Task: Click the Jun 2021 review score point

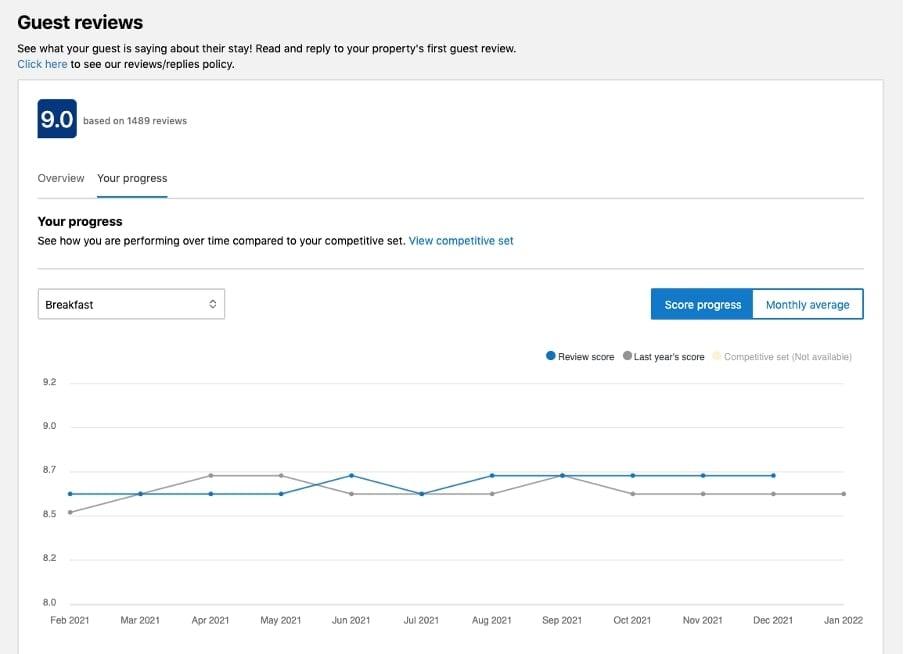Action: click(x=351, y=475)
